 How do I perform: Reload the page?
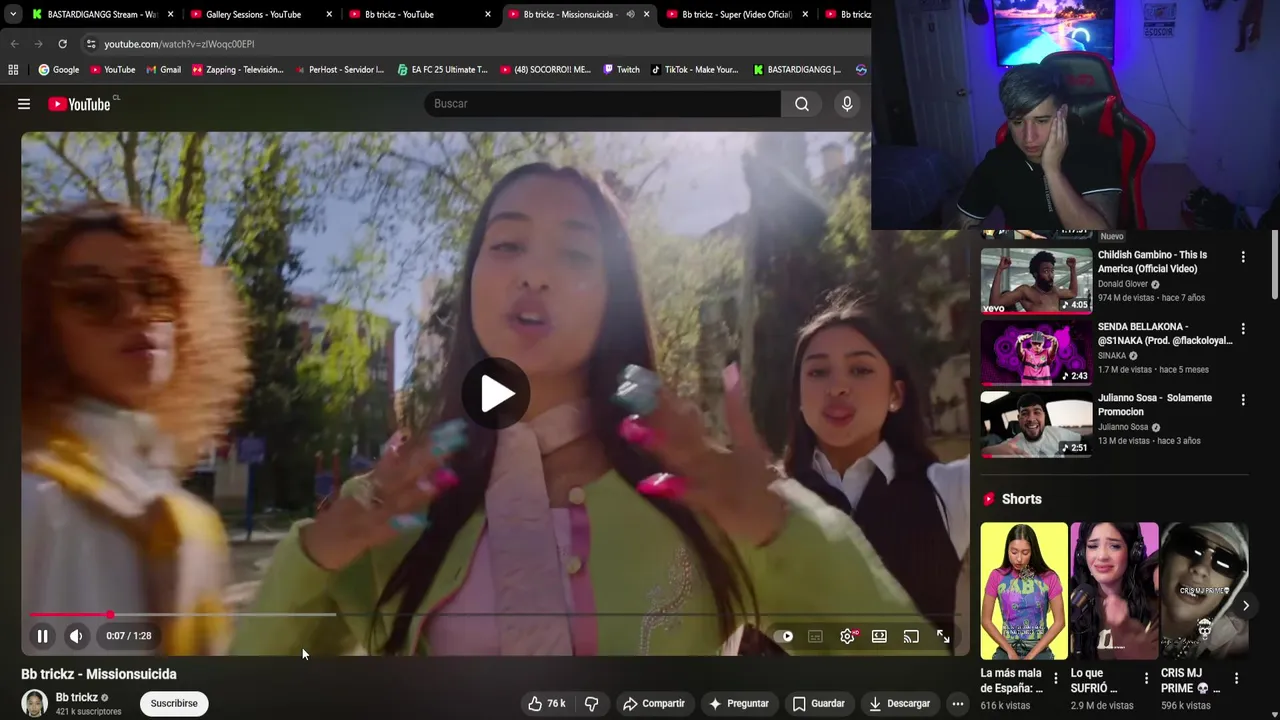pyautogui.click(x=62, y=44)
